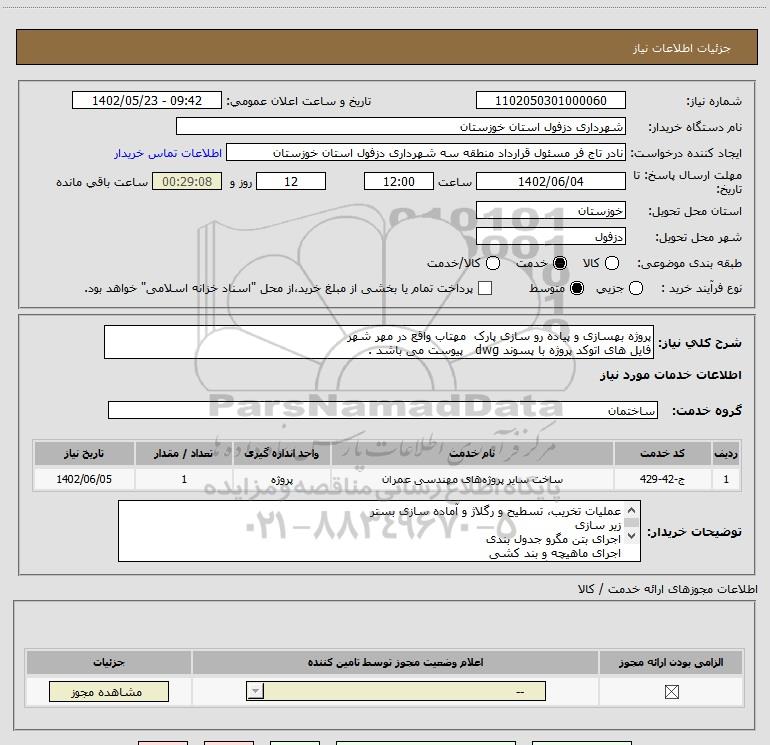Click up arrow of buyer description scrollbar
This screenshot has width=770, height=745.
pos(632,510)
